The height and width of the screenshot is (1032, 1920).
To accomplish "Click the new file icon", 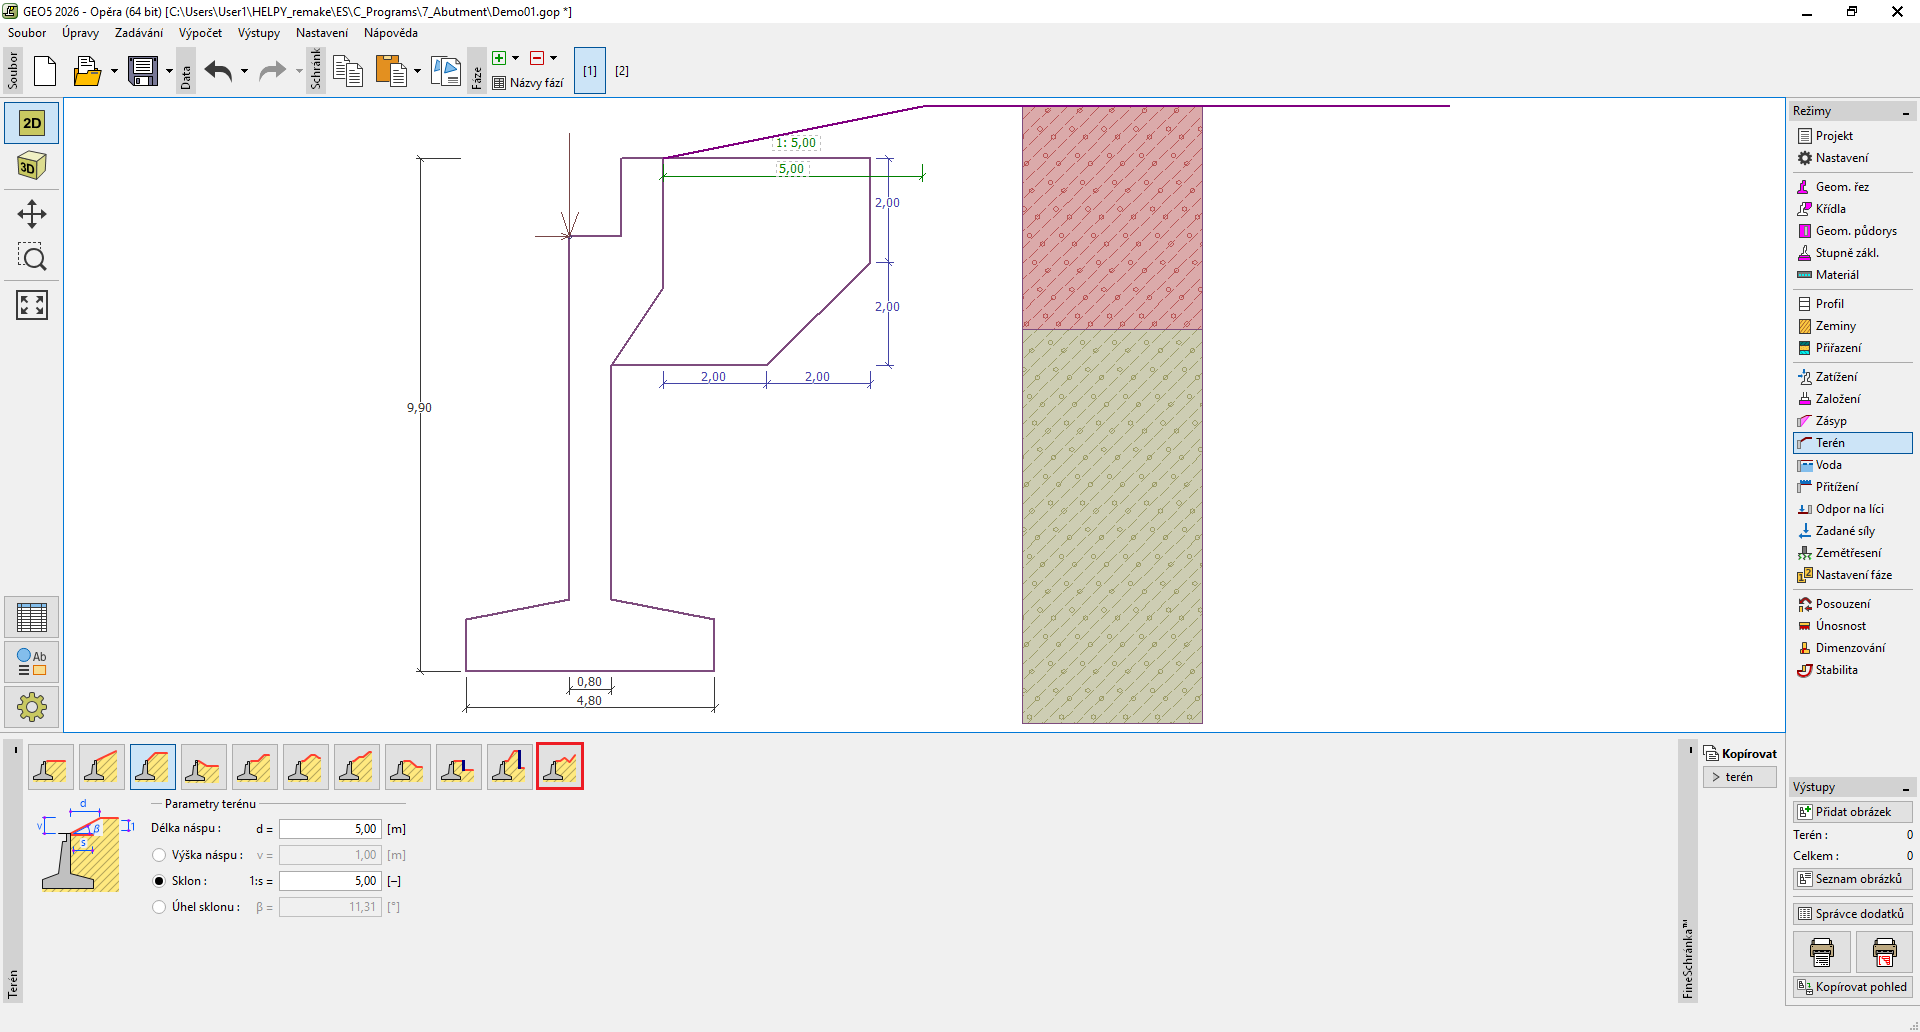I will [x=45, y=71].
